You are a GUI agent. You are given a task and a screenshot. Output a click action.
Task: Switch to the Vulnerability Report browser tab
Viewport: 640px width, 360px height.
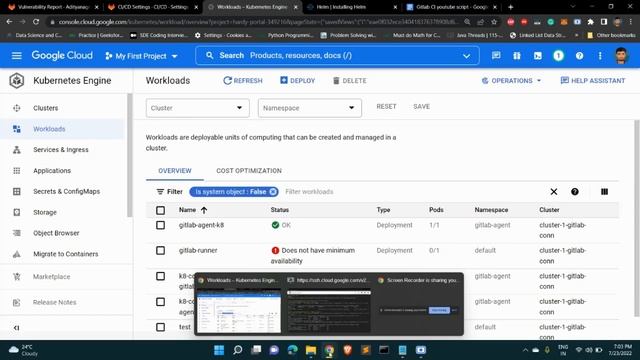[53, 7]
